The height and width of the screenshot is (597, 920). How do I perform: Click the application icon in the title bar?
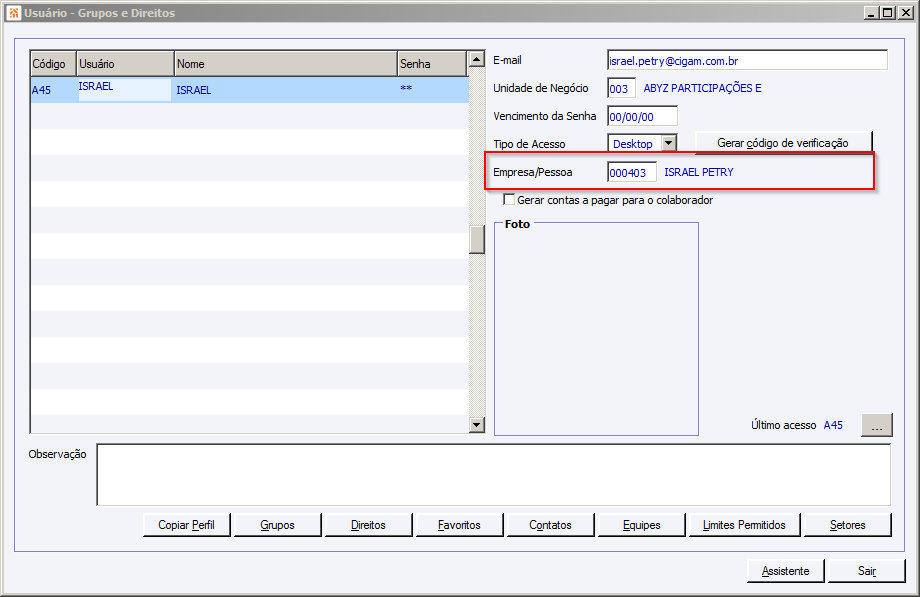point(14,12)
